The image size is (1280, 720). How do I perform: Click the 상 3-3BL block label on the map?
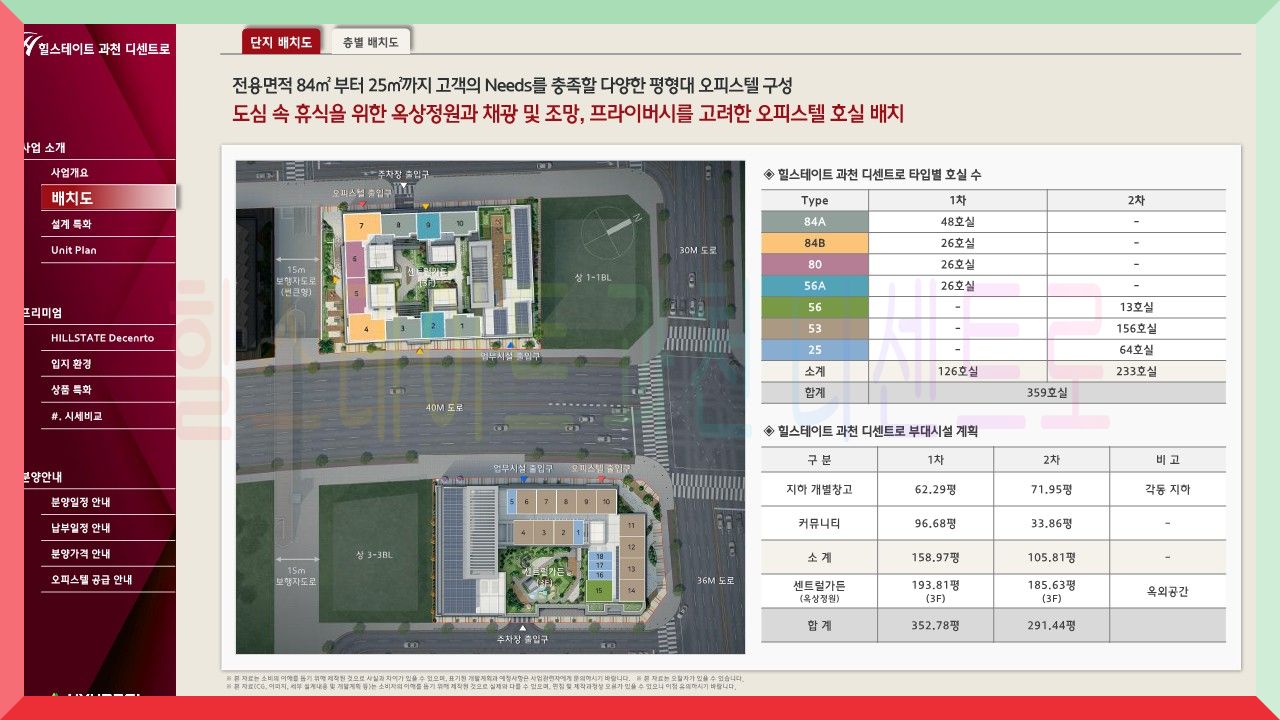pos(375,555)
